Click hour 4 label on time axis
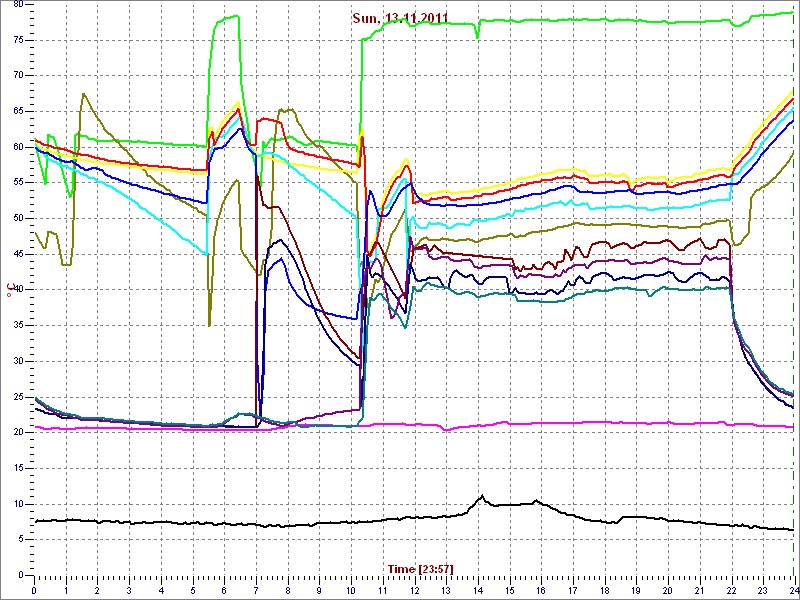The image size is (800, 600). (x=161, y=590)
